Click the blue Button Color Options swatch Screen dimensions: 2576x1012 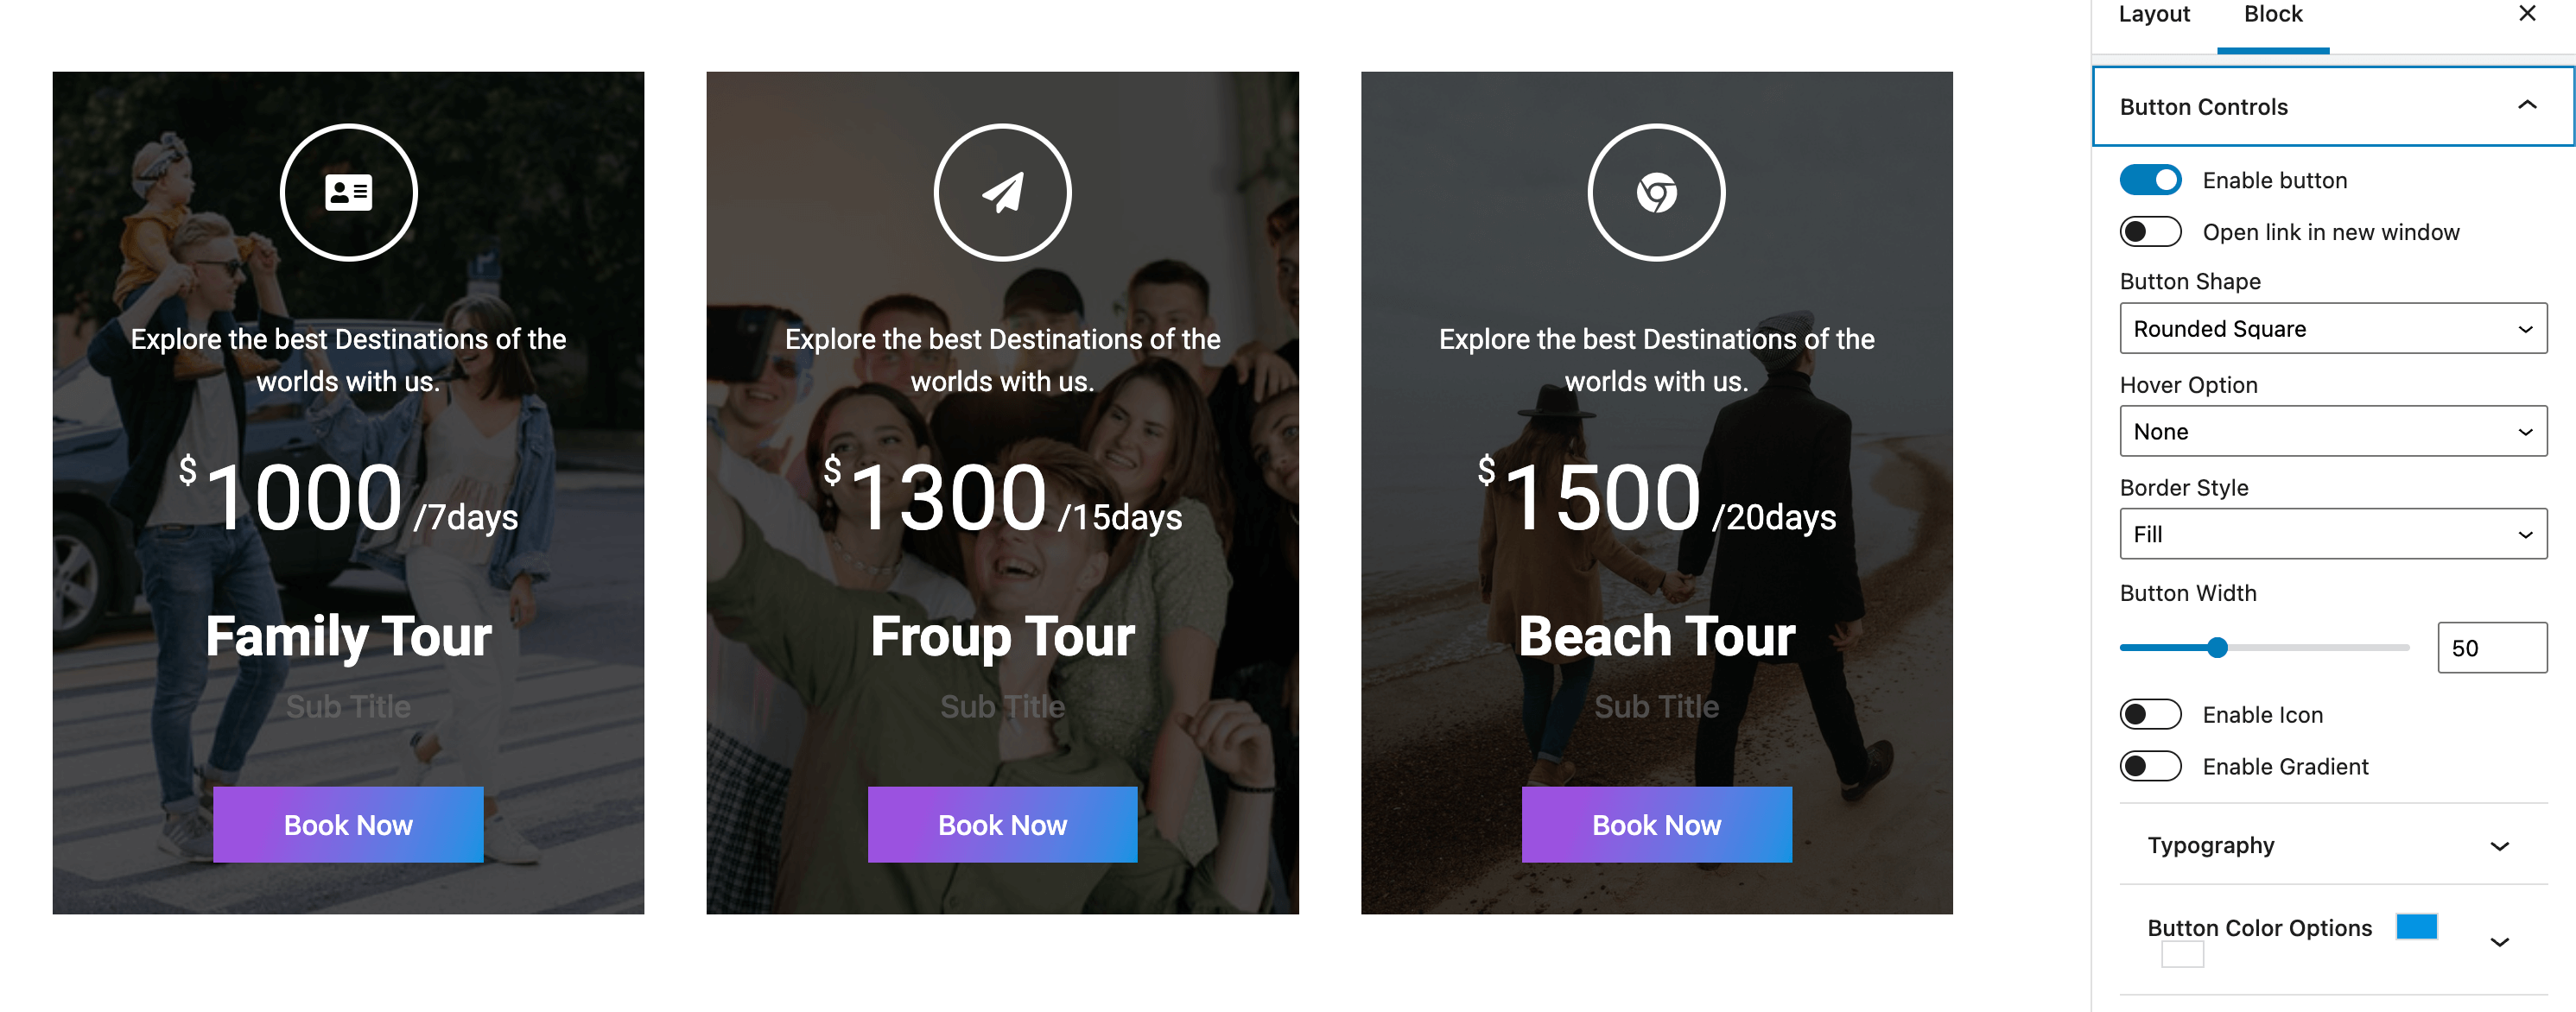(x=2416, y=926)
